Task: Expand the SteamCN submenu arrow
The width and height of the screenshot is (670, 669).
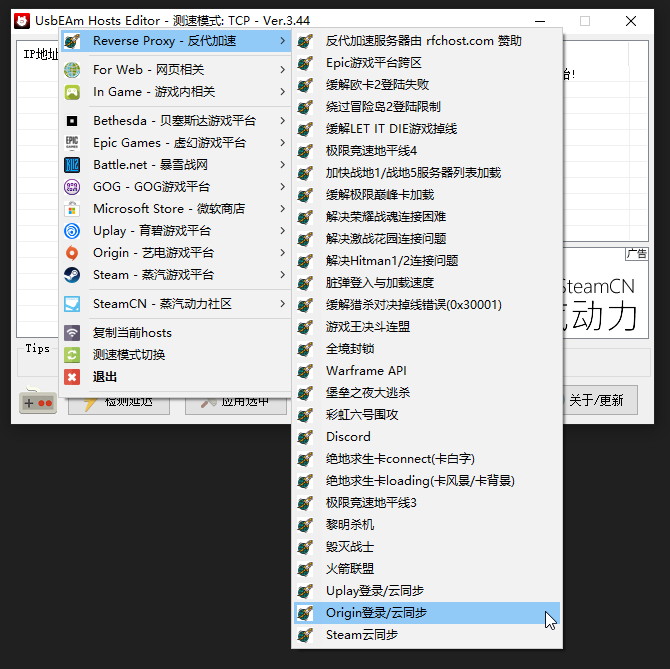Action: tap(282, 304)
